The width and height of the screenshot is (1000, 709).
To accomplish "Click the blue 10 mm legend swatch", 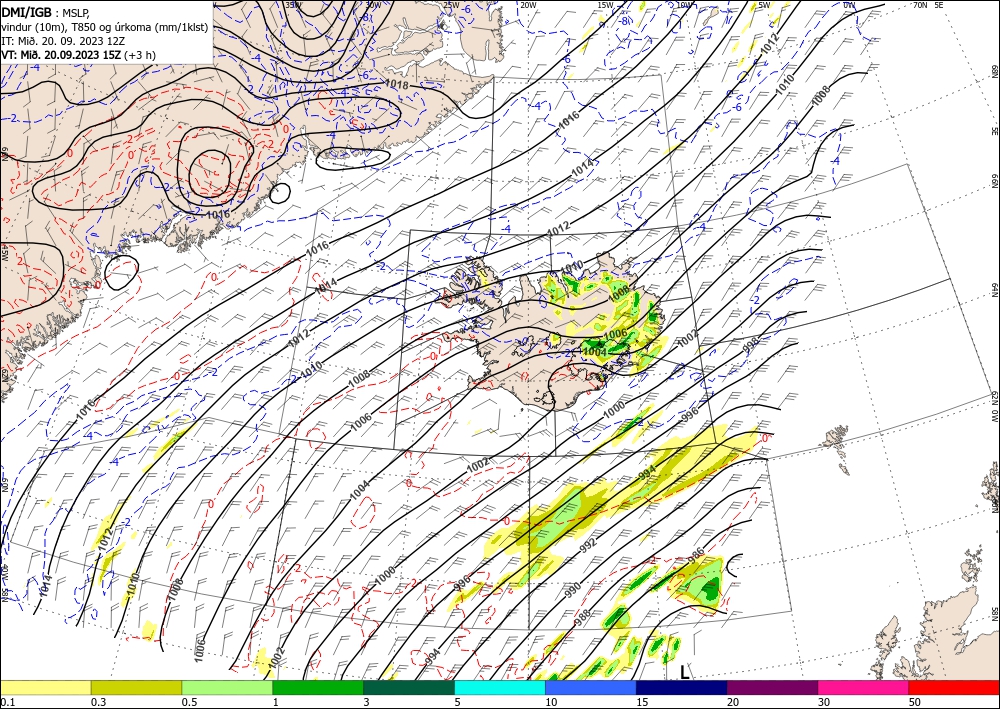I will click(x=591, y=688).
